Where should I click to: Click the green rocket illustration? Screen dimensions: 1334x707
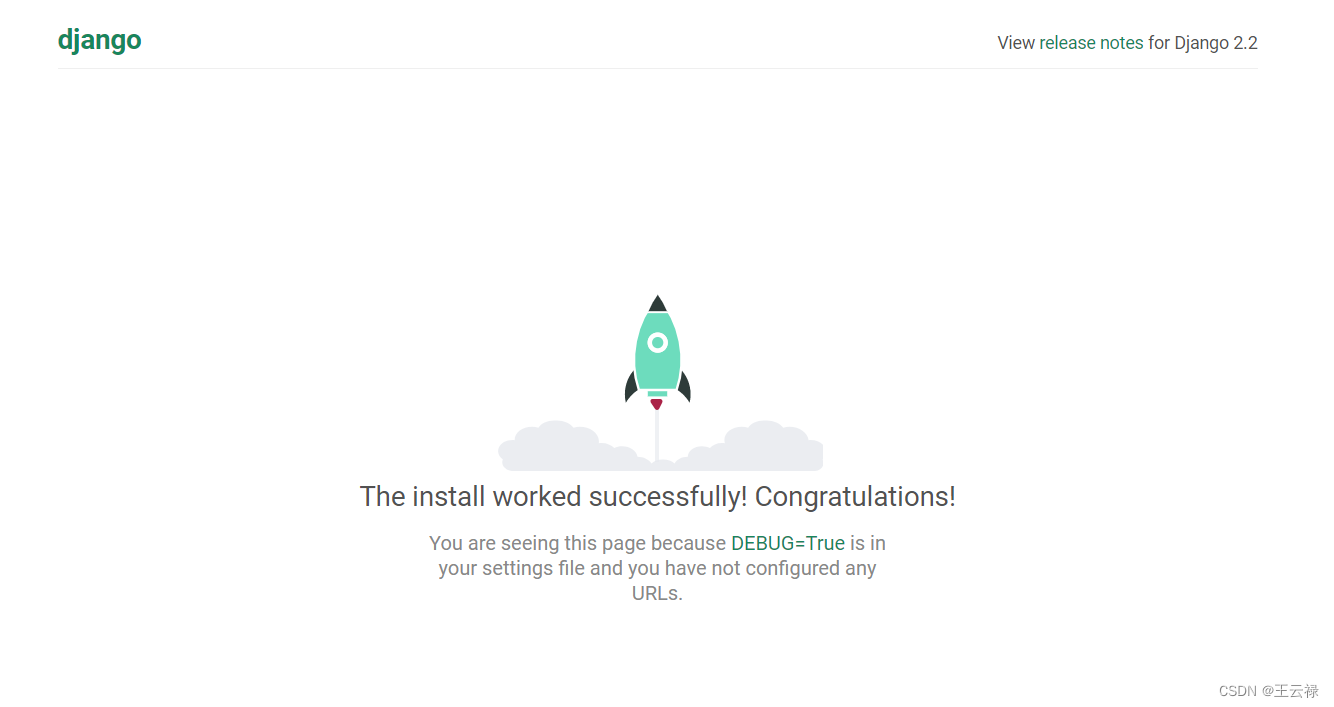[x=658, y=352]
